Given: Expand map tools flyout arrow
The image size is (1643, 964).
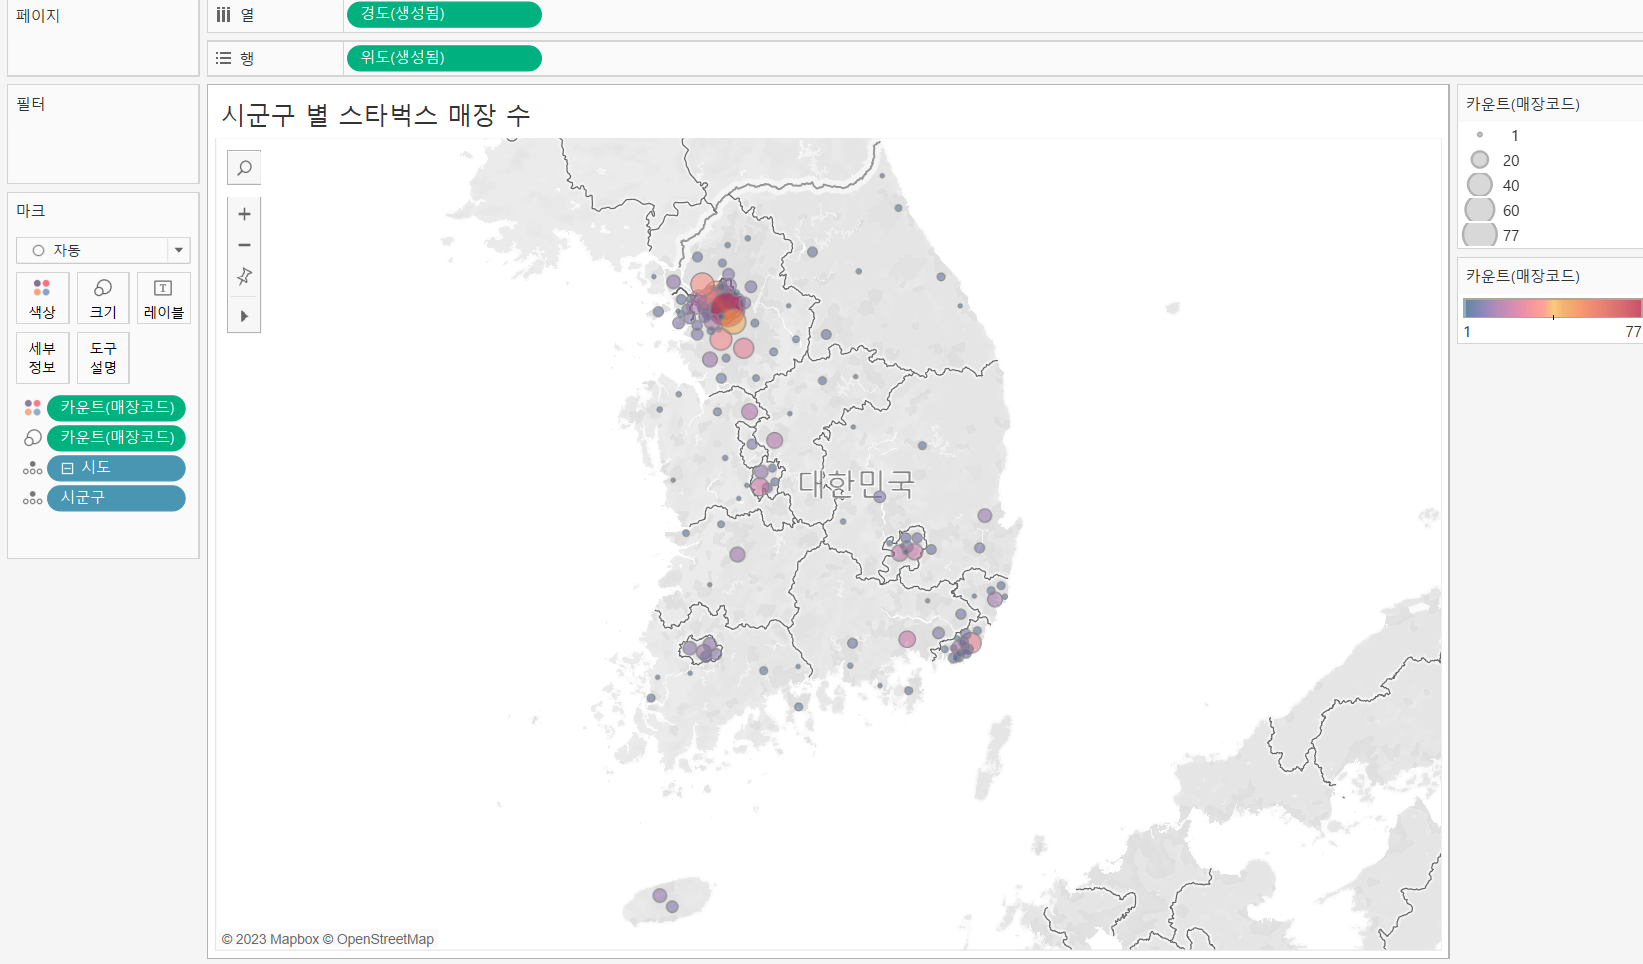Looking at the screenshot, I should [x=244, y=316].
